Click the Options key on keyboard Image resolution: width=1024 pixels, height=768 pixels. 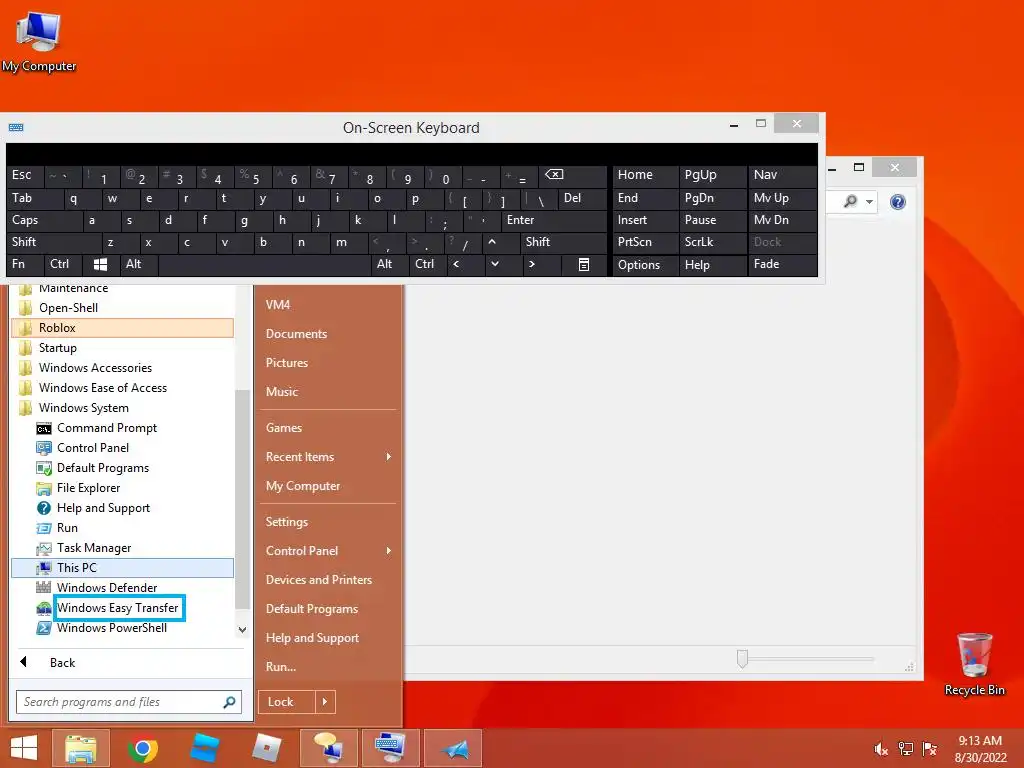click(x=645, y=264)
